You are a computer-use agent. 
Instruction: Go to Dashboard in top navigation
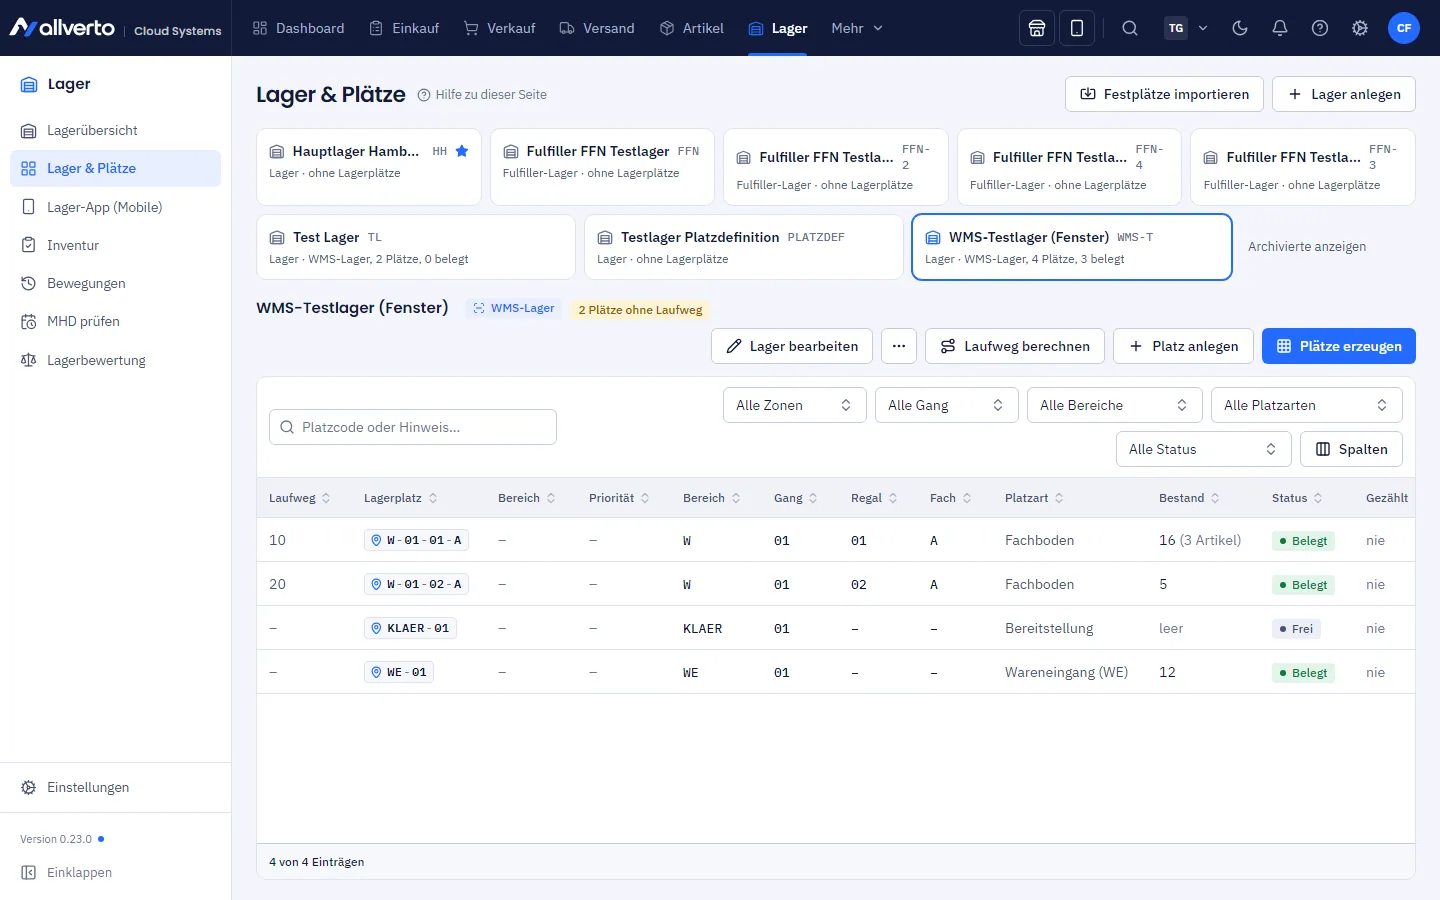coord(298,28)
